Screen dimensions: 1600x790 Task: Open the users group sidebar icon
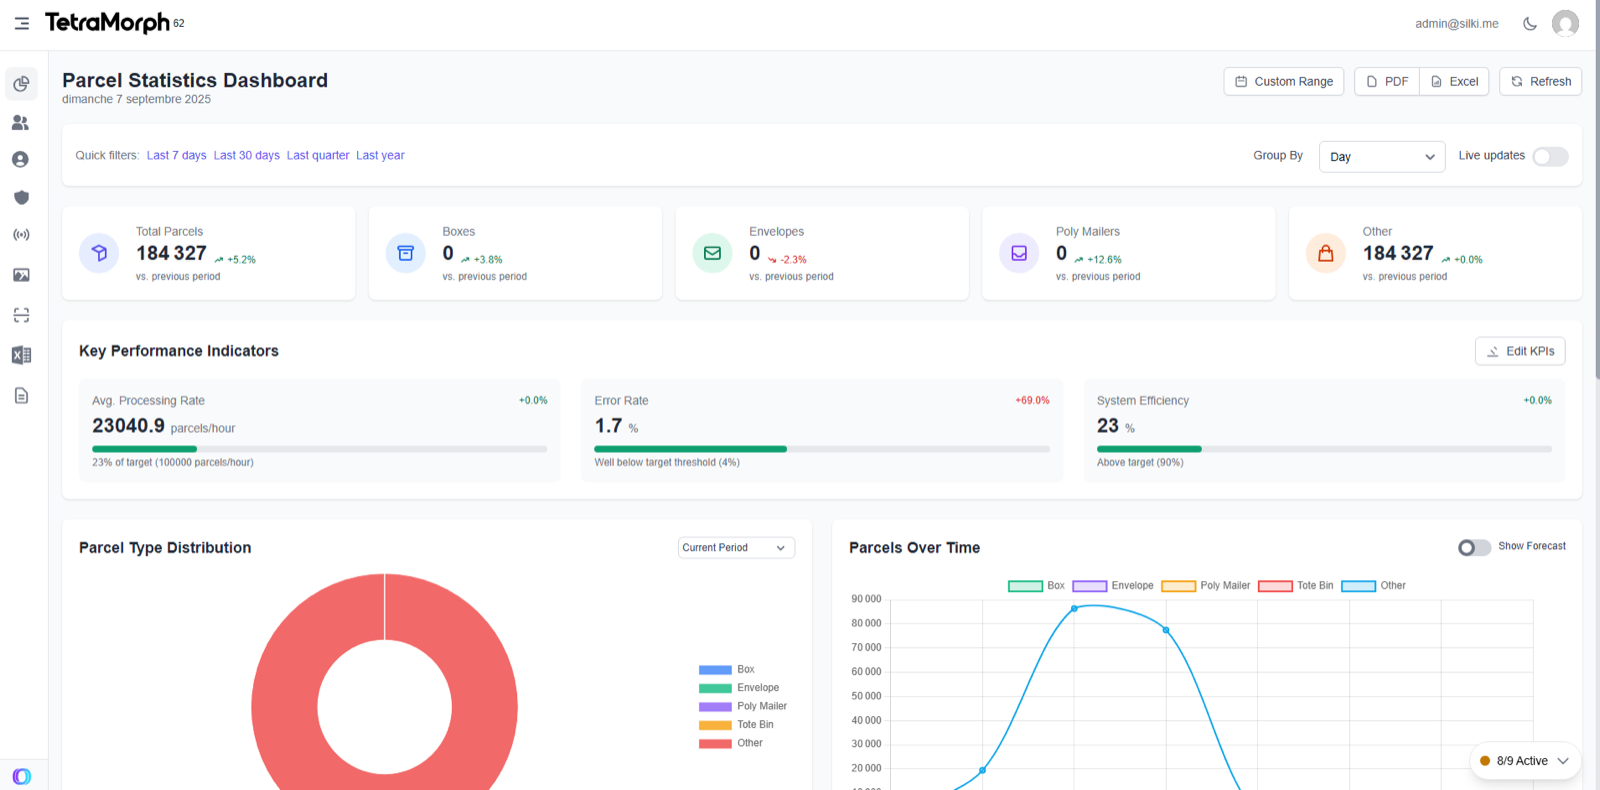(21, 122)
